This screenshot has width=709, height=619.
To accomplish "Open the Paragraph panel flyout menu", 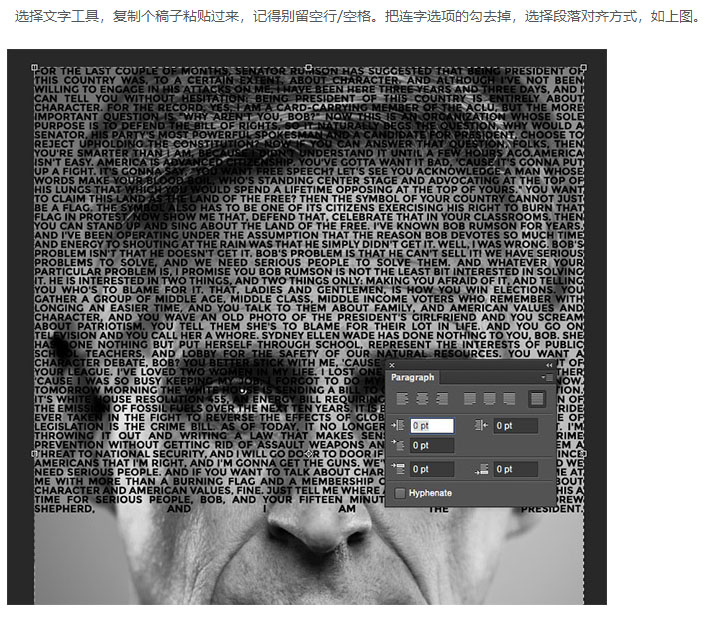I will coord(547,378).
